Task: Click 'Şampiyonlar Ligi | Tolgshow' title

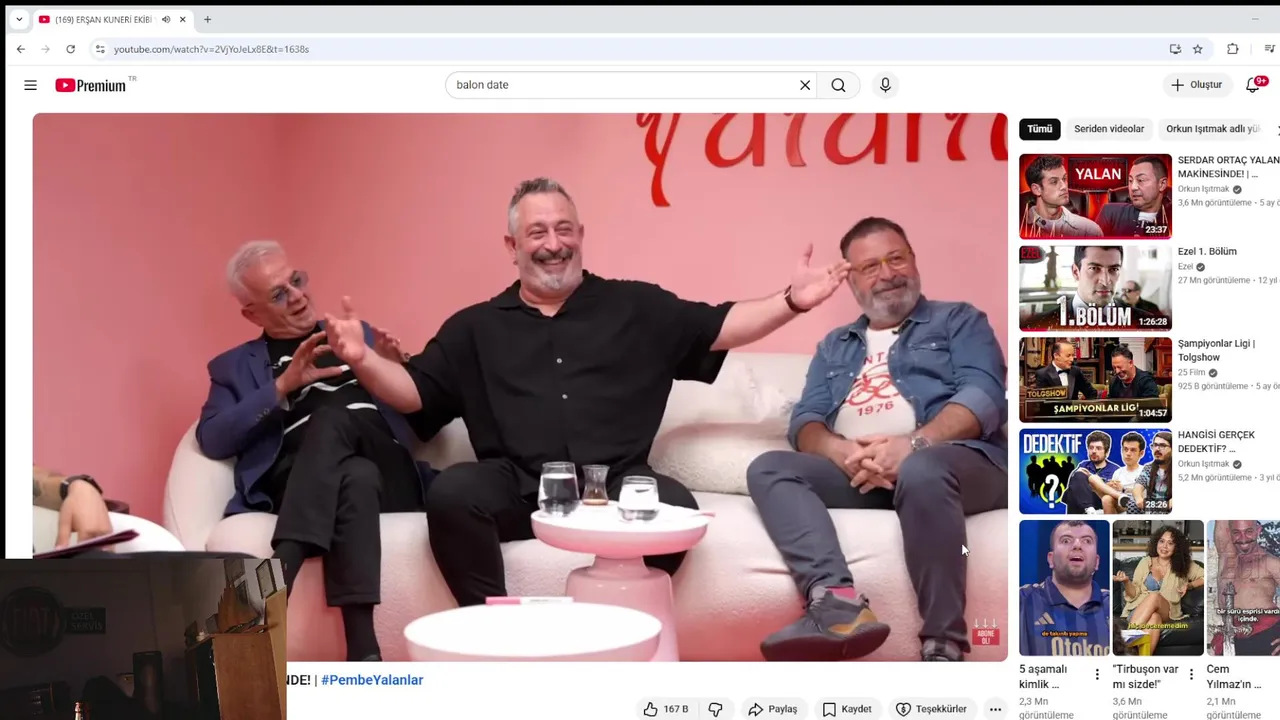Action: pos(1216,350)
